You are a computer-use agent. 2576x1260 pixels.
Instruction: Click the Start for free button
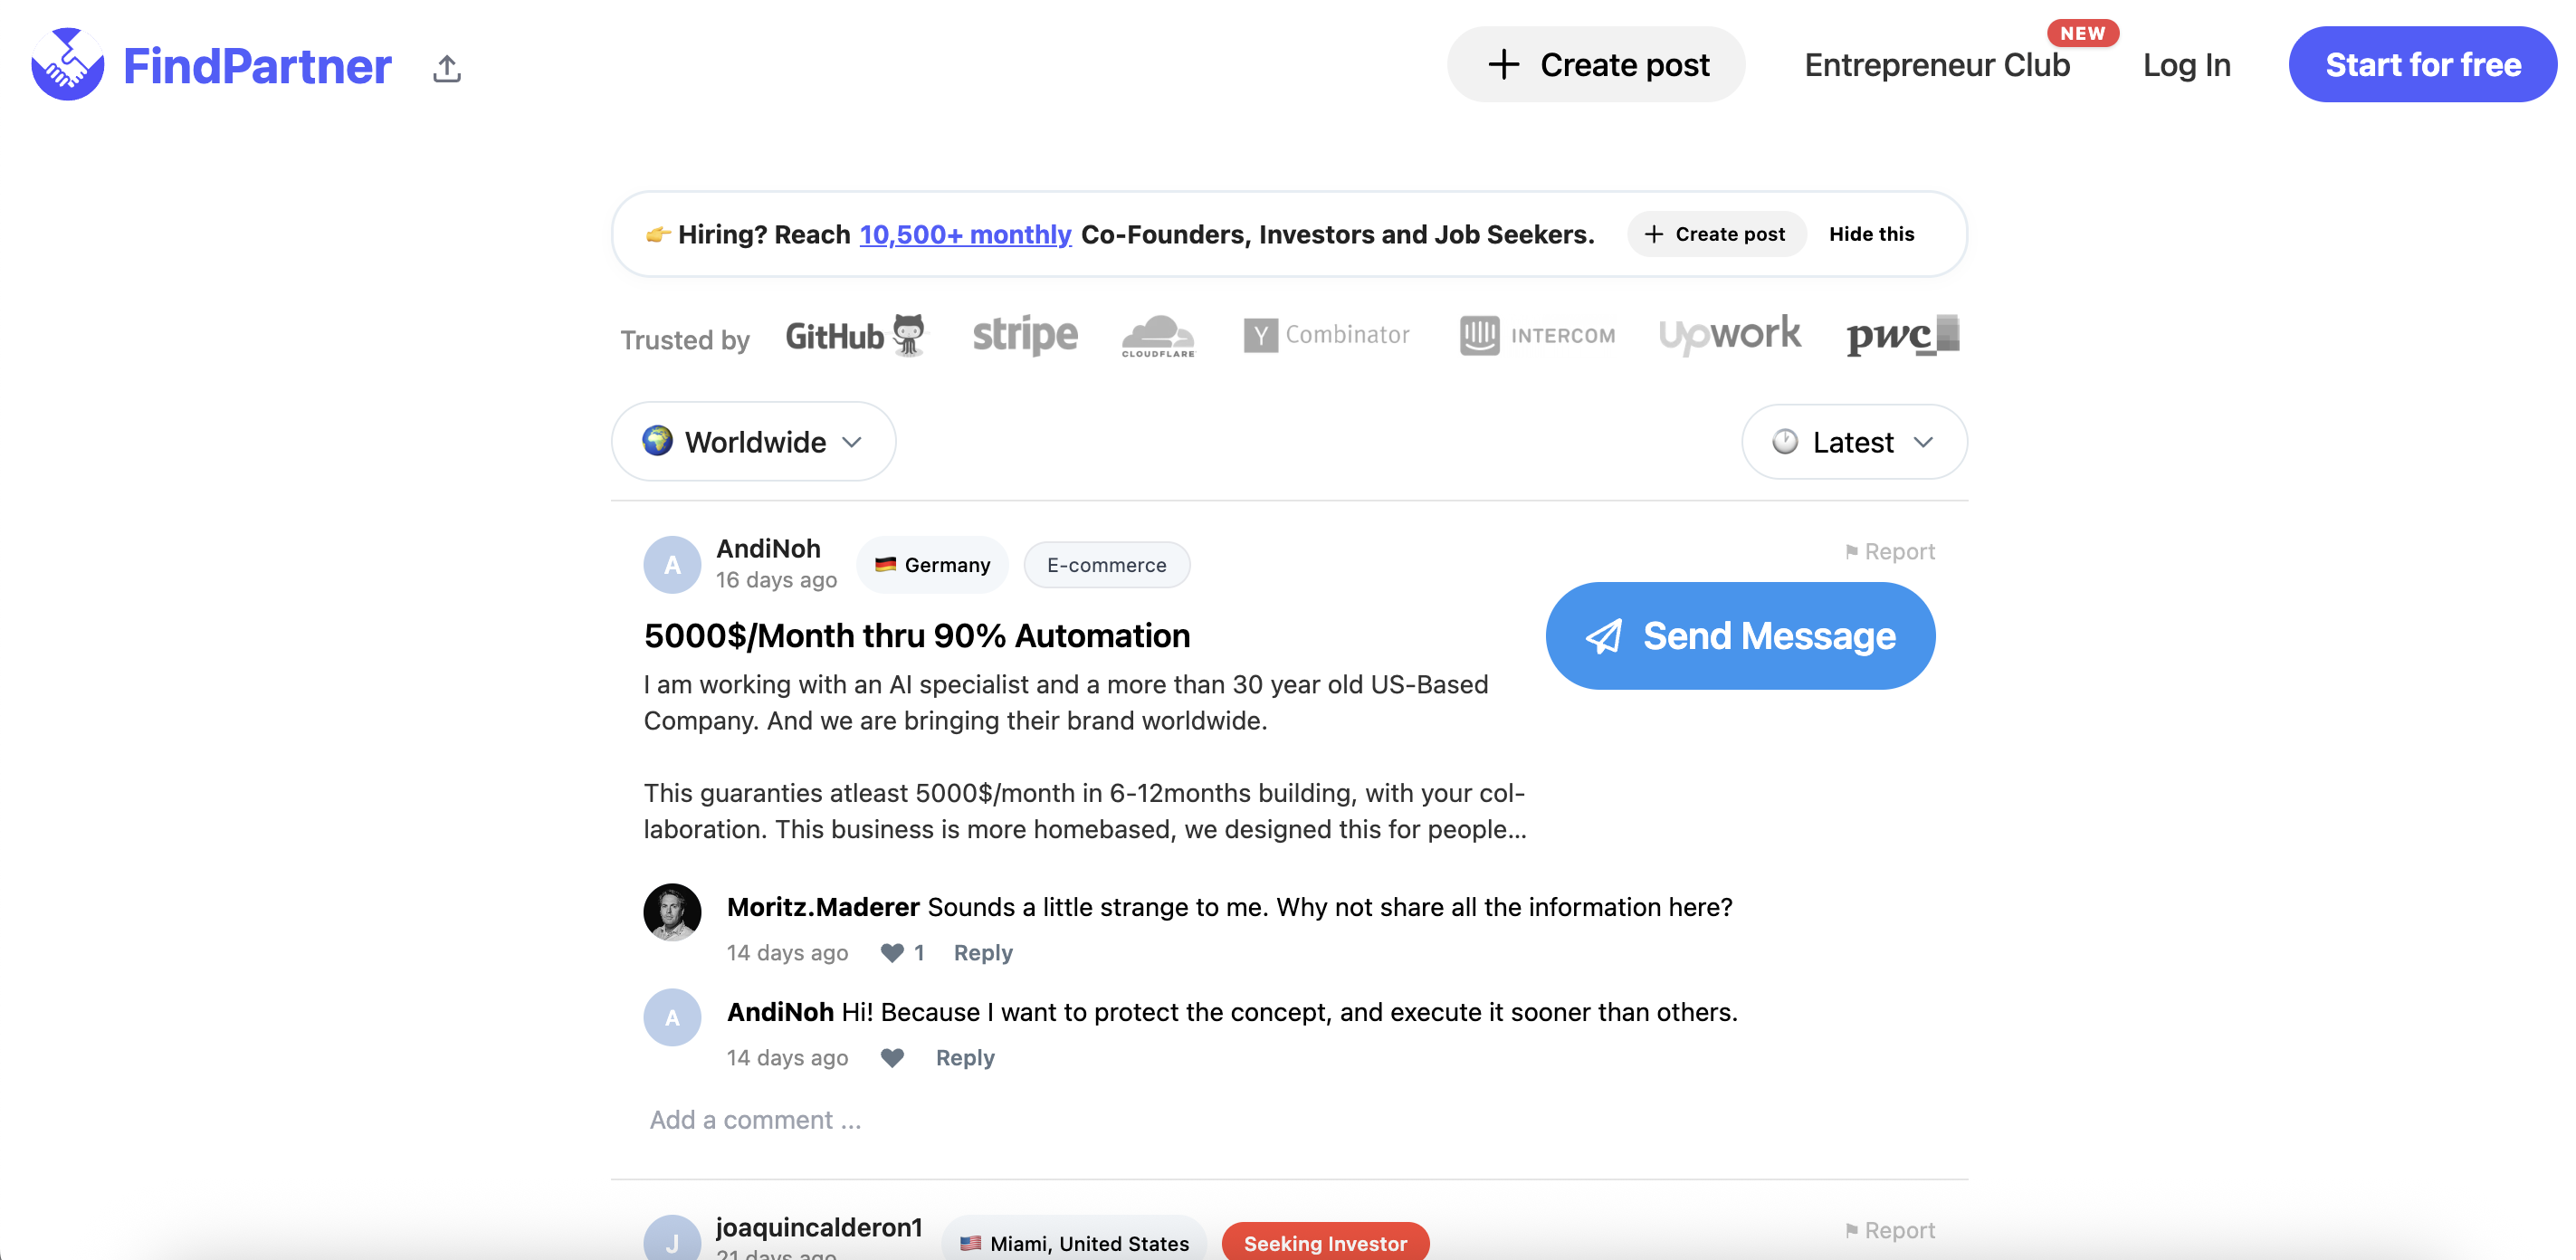tap(2423, 64)
